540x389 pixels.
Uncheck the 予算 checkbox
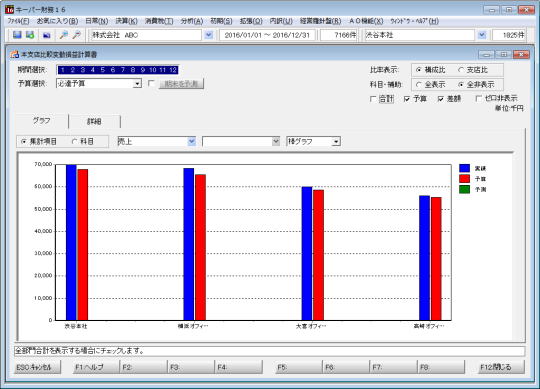click(407, 99)
